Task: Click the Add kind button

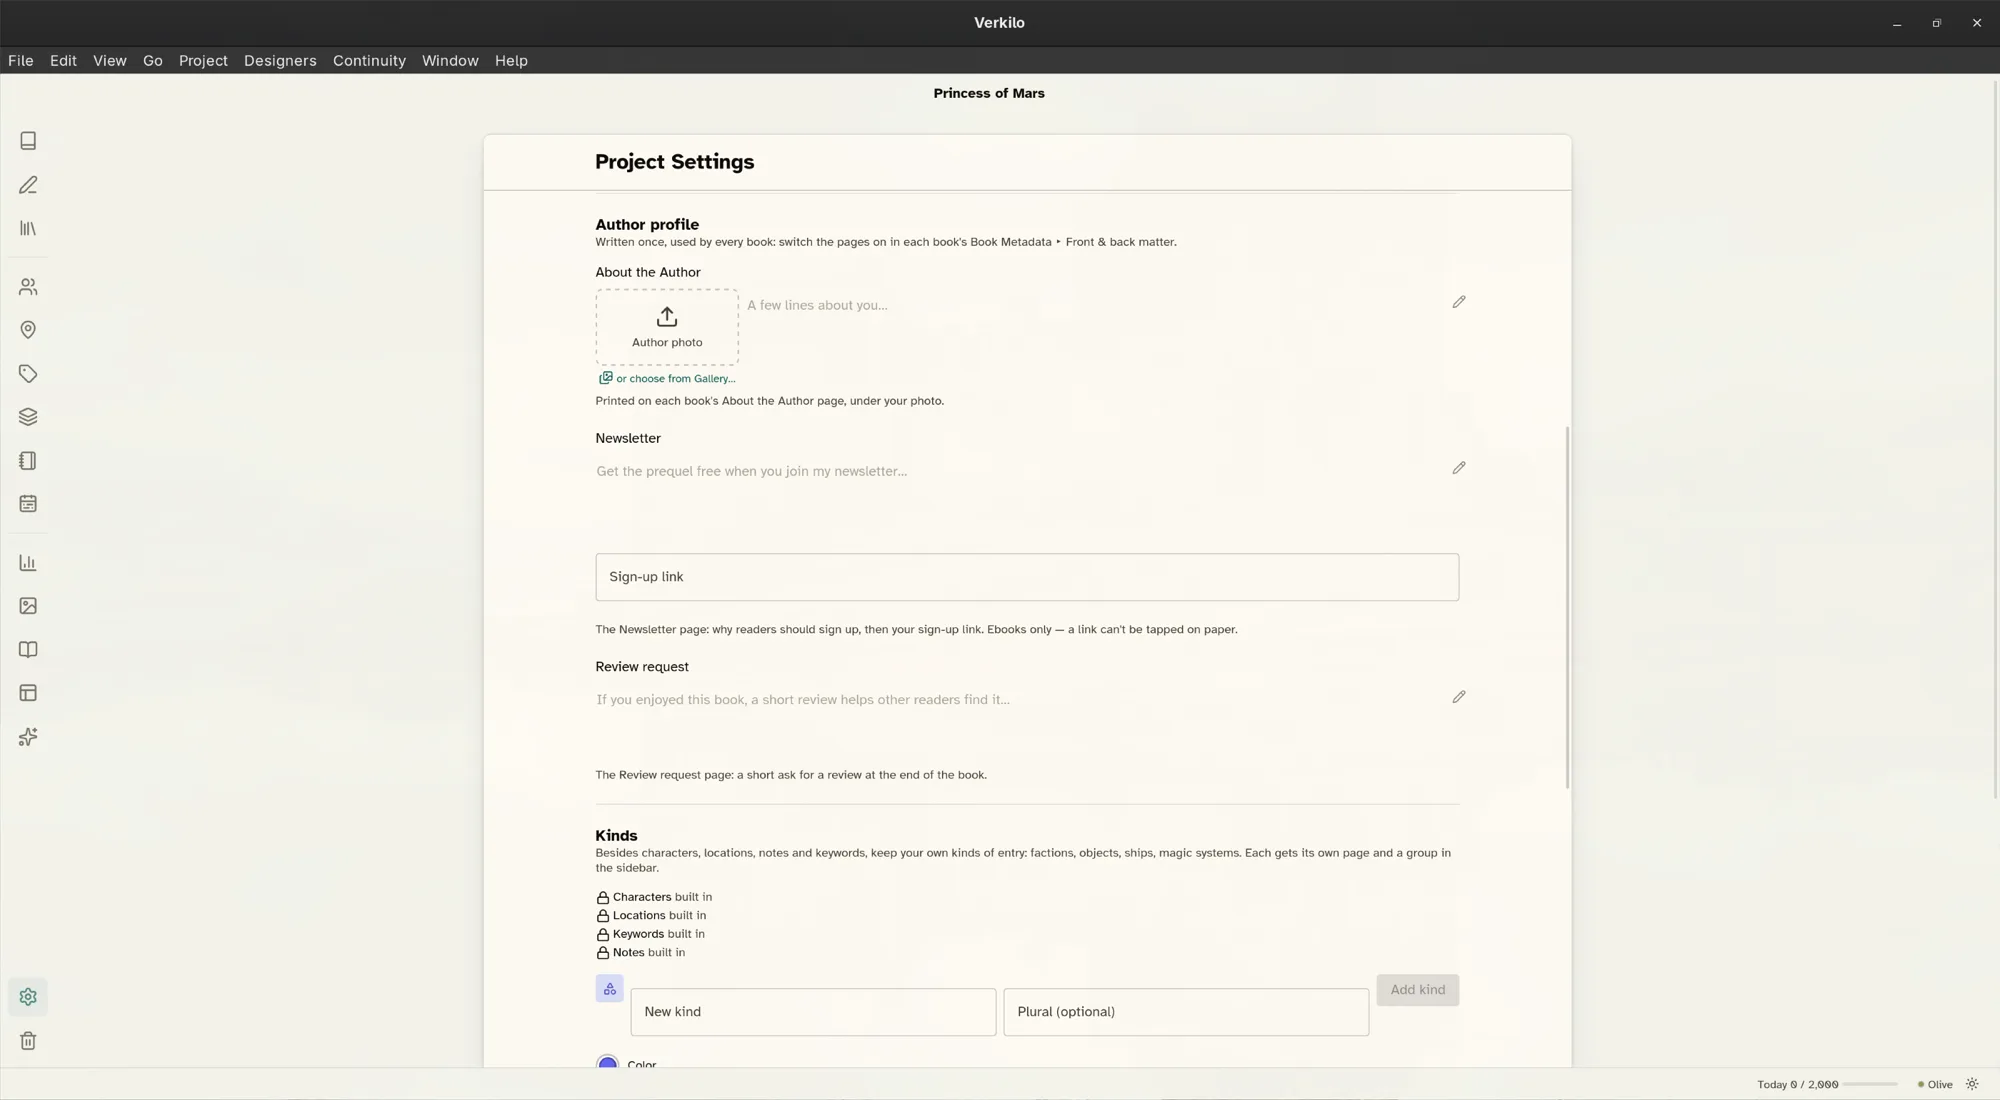Action: click(1417, 990)
